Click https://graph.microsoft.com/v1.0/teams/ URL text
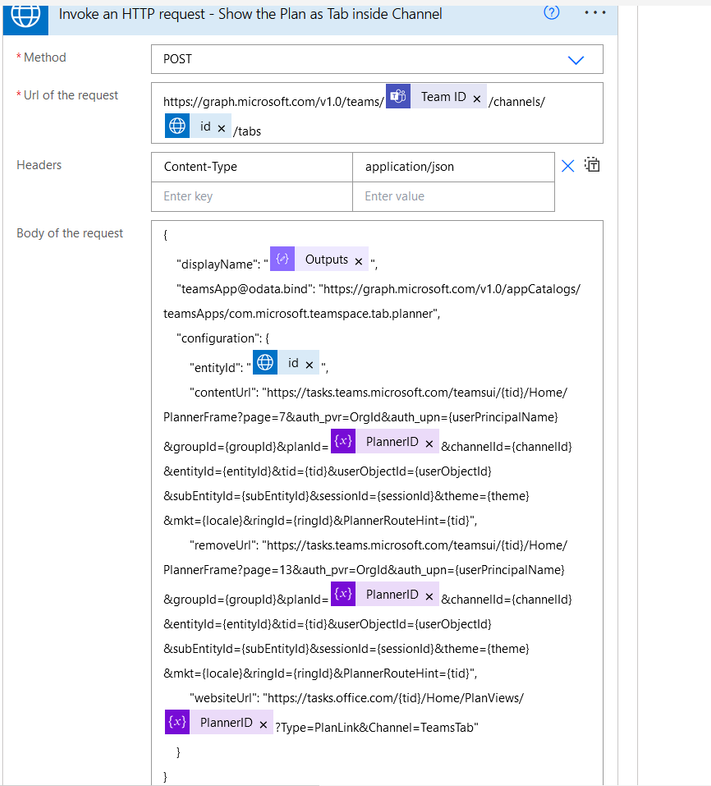The image size is (711, 786). (x=273, y=102)
